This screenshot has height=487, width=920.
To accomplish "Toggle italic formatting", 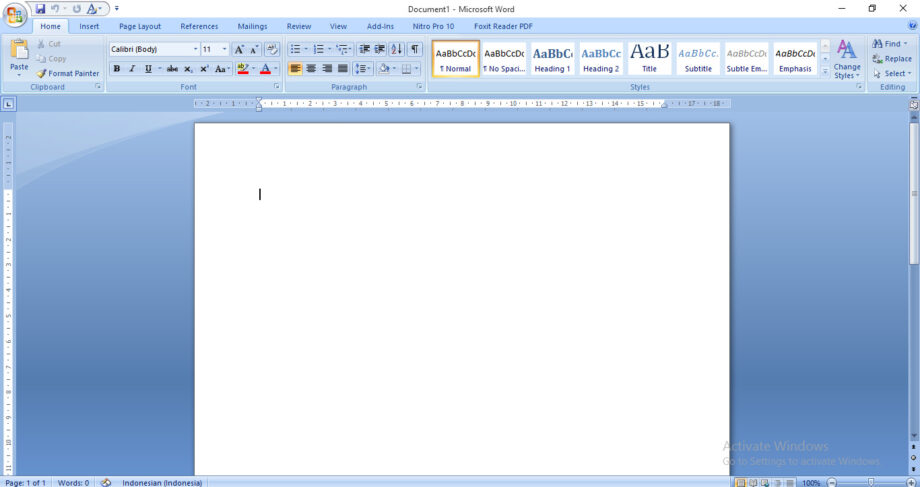I will click(131, 69).
